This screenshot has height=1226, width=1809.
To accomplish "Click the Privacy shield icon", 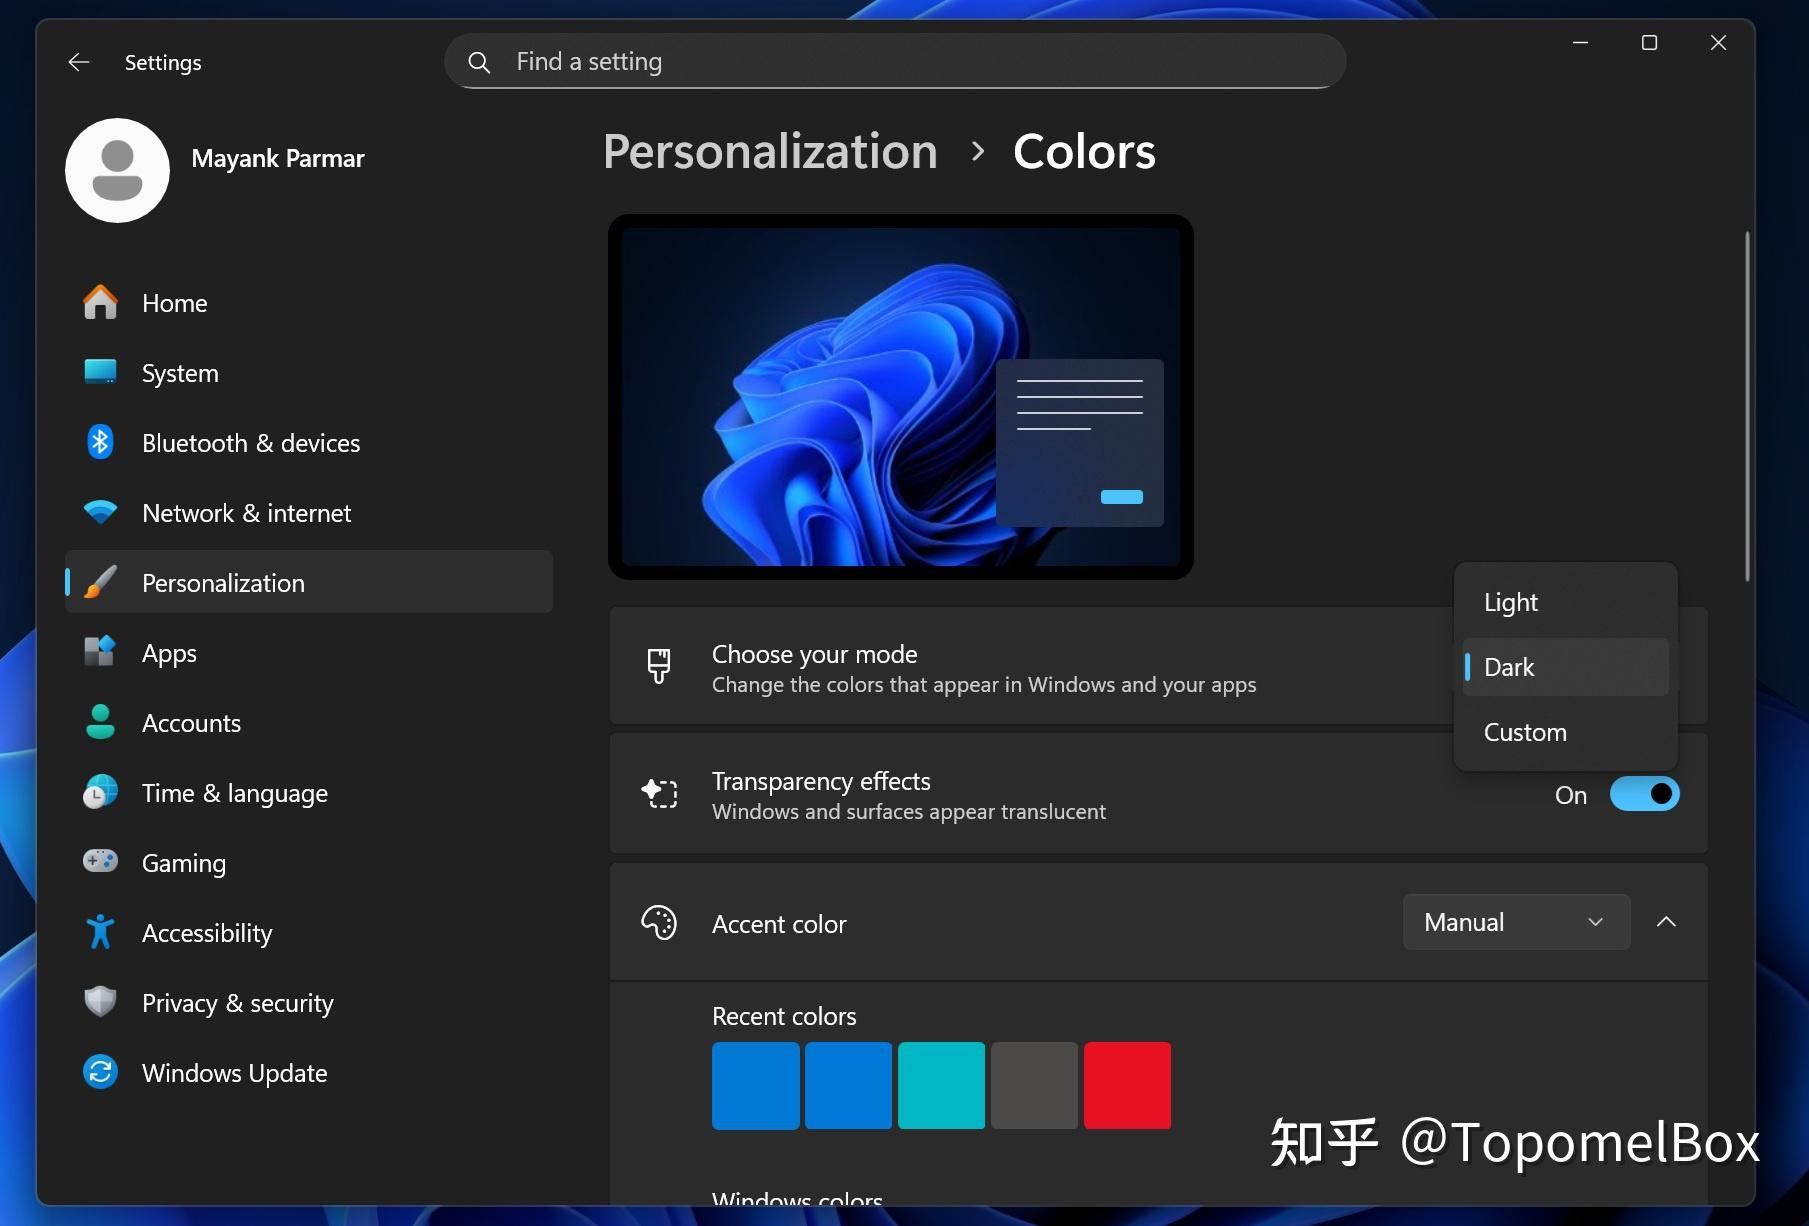I will (100, 1001).
